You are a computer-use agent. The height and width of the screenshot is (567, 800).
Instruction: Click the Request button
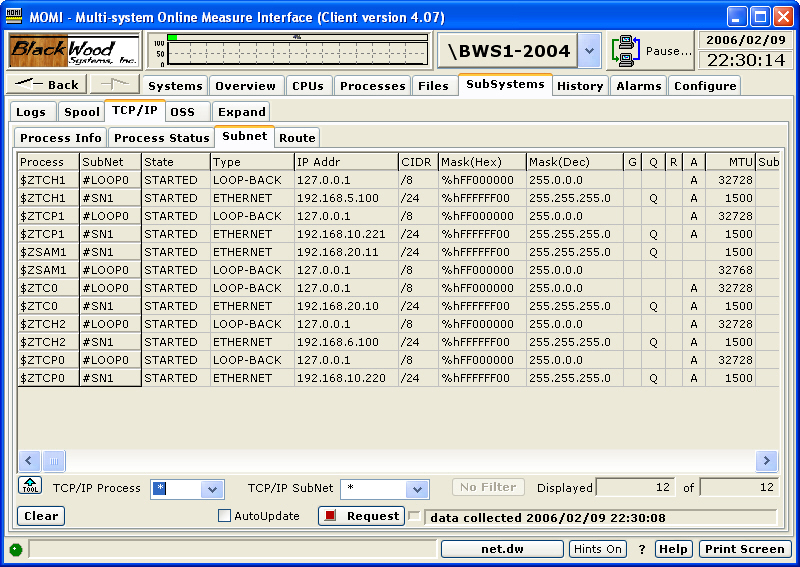pyautogui.click(x=362, y=516)
